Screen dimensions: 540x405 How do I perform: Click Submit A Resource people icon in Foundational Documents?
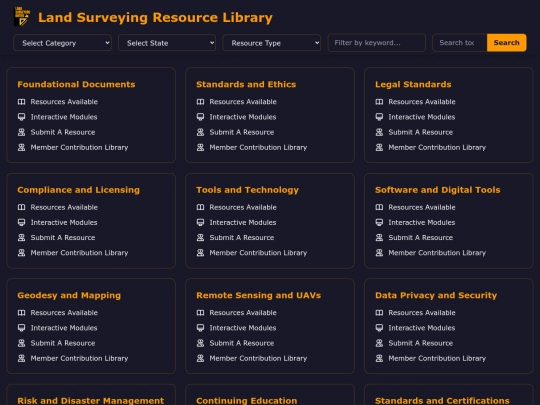(21, 132)
